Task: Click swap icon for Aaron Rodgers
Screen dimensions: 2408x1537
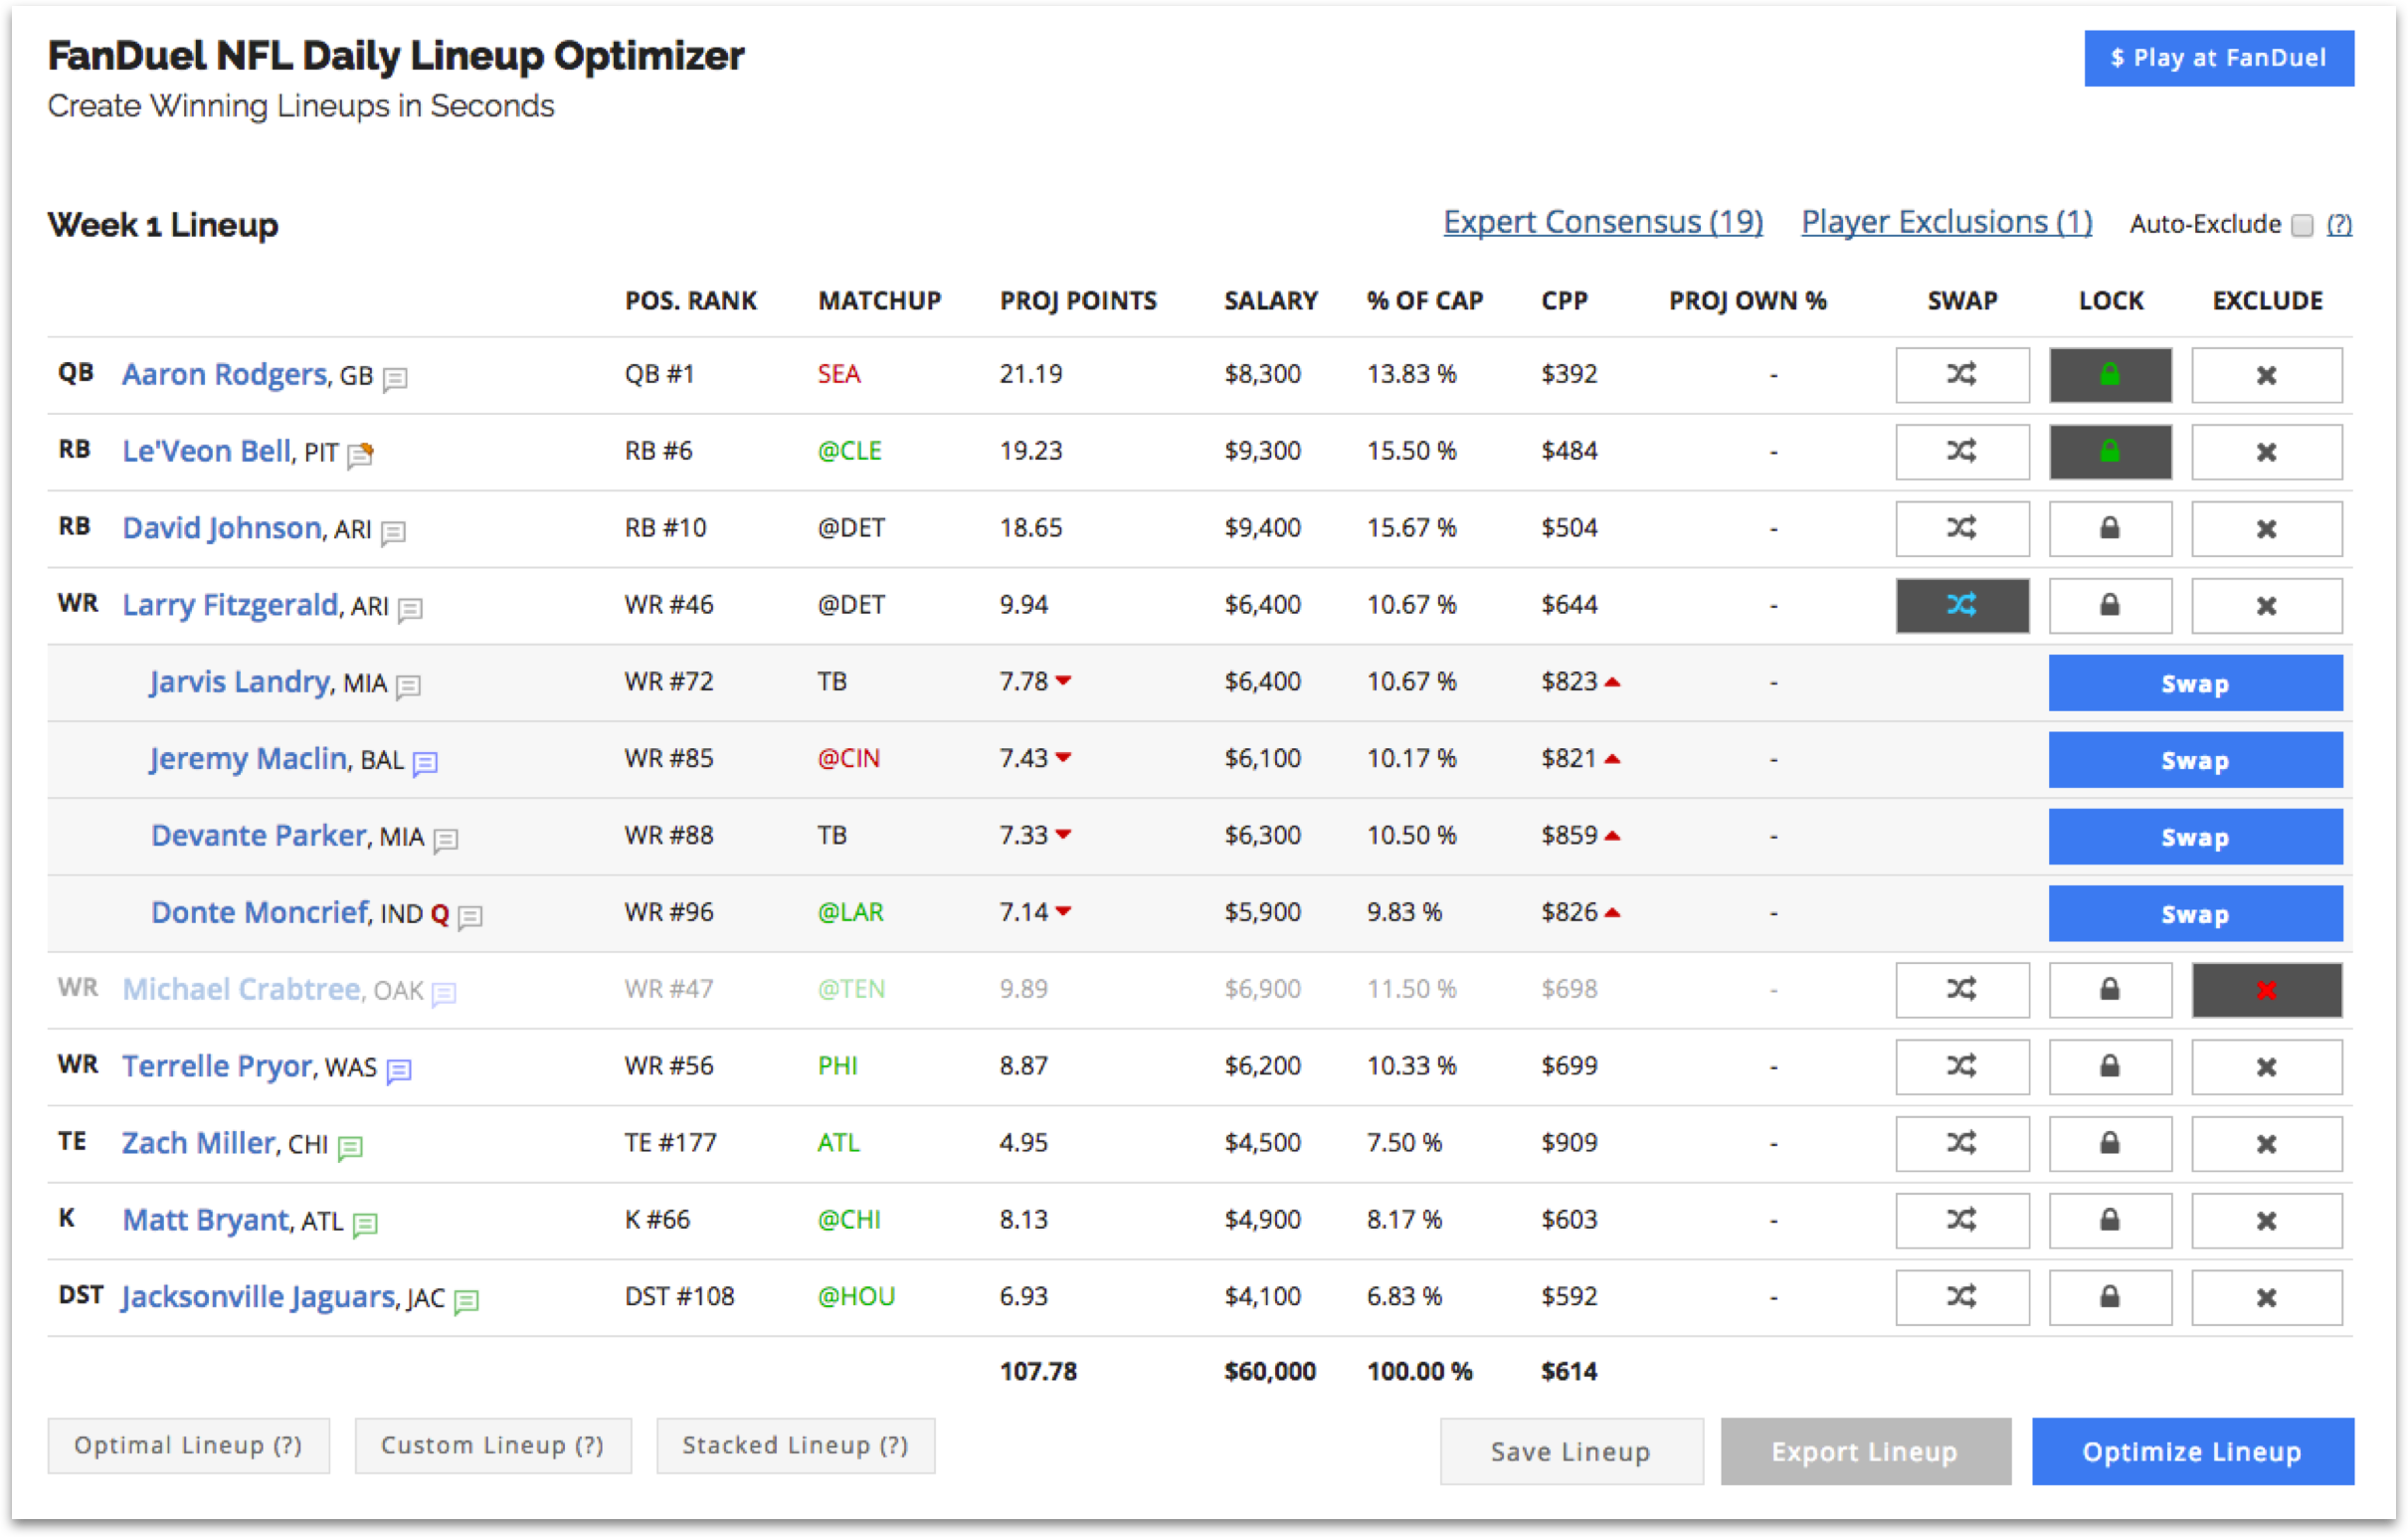Action: coord(1962,375)
